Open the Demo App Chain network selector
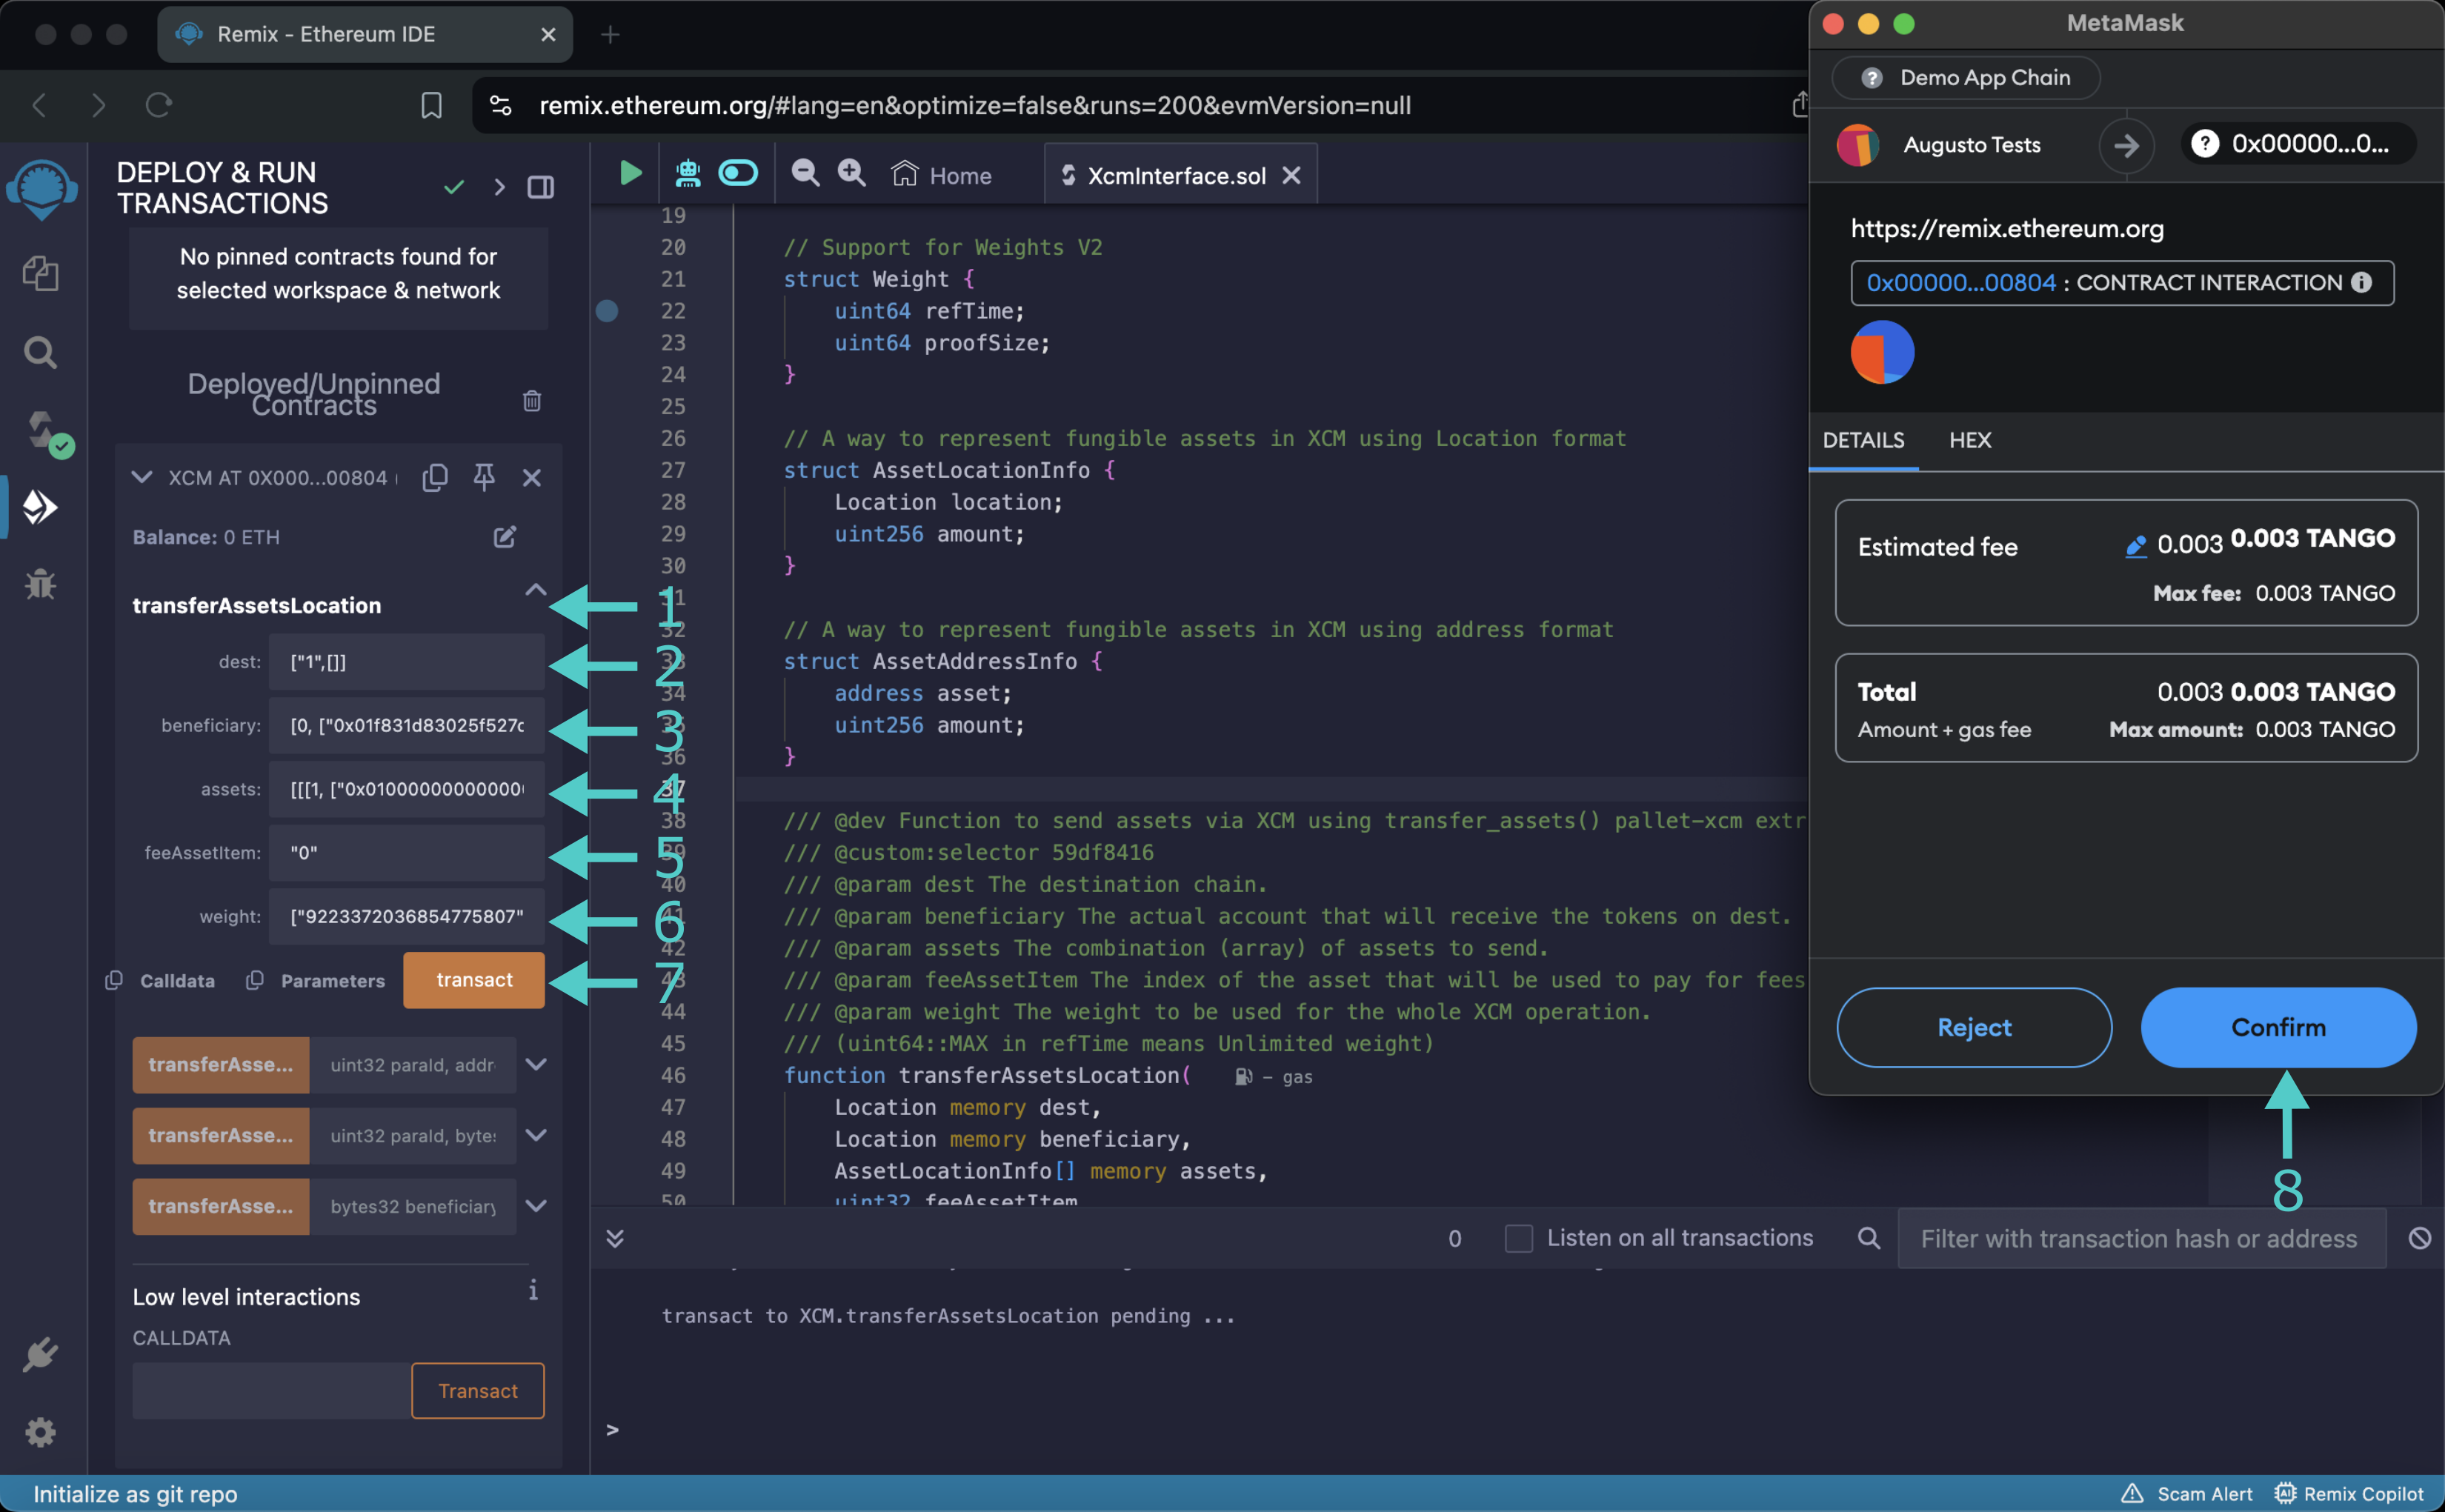This screenshot has height=1512, width=2445. [1965, 77]
